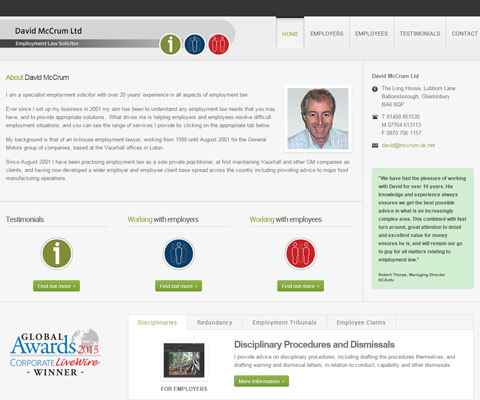The width and height of the screenshot is (480, 400).
Task: Click the For Employers thumbnail image
Action: (x=184, y=360)
